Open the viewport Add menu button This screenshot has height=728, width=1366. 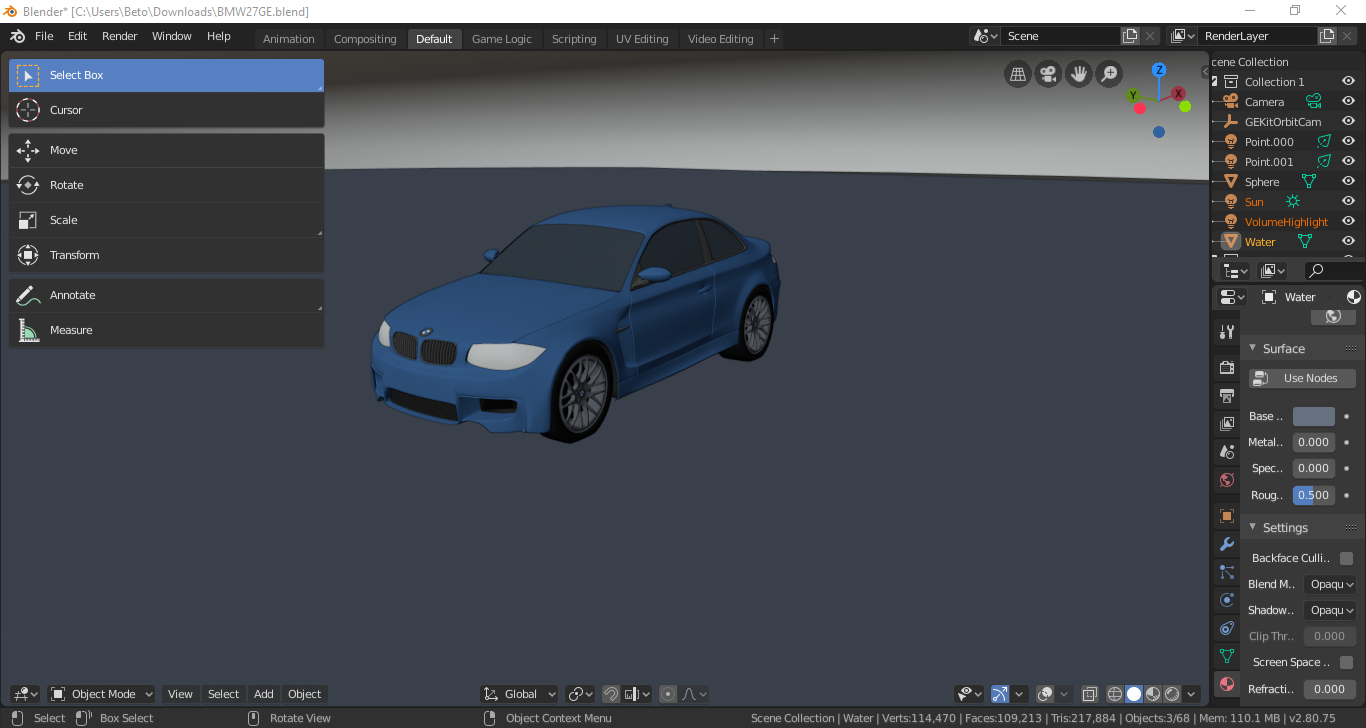click(263, 694)
